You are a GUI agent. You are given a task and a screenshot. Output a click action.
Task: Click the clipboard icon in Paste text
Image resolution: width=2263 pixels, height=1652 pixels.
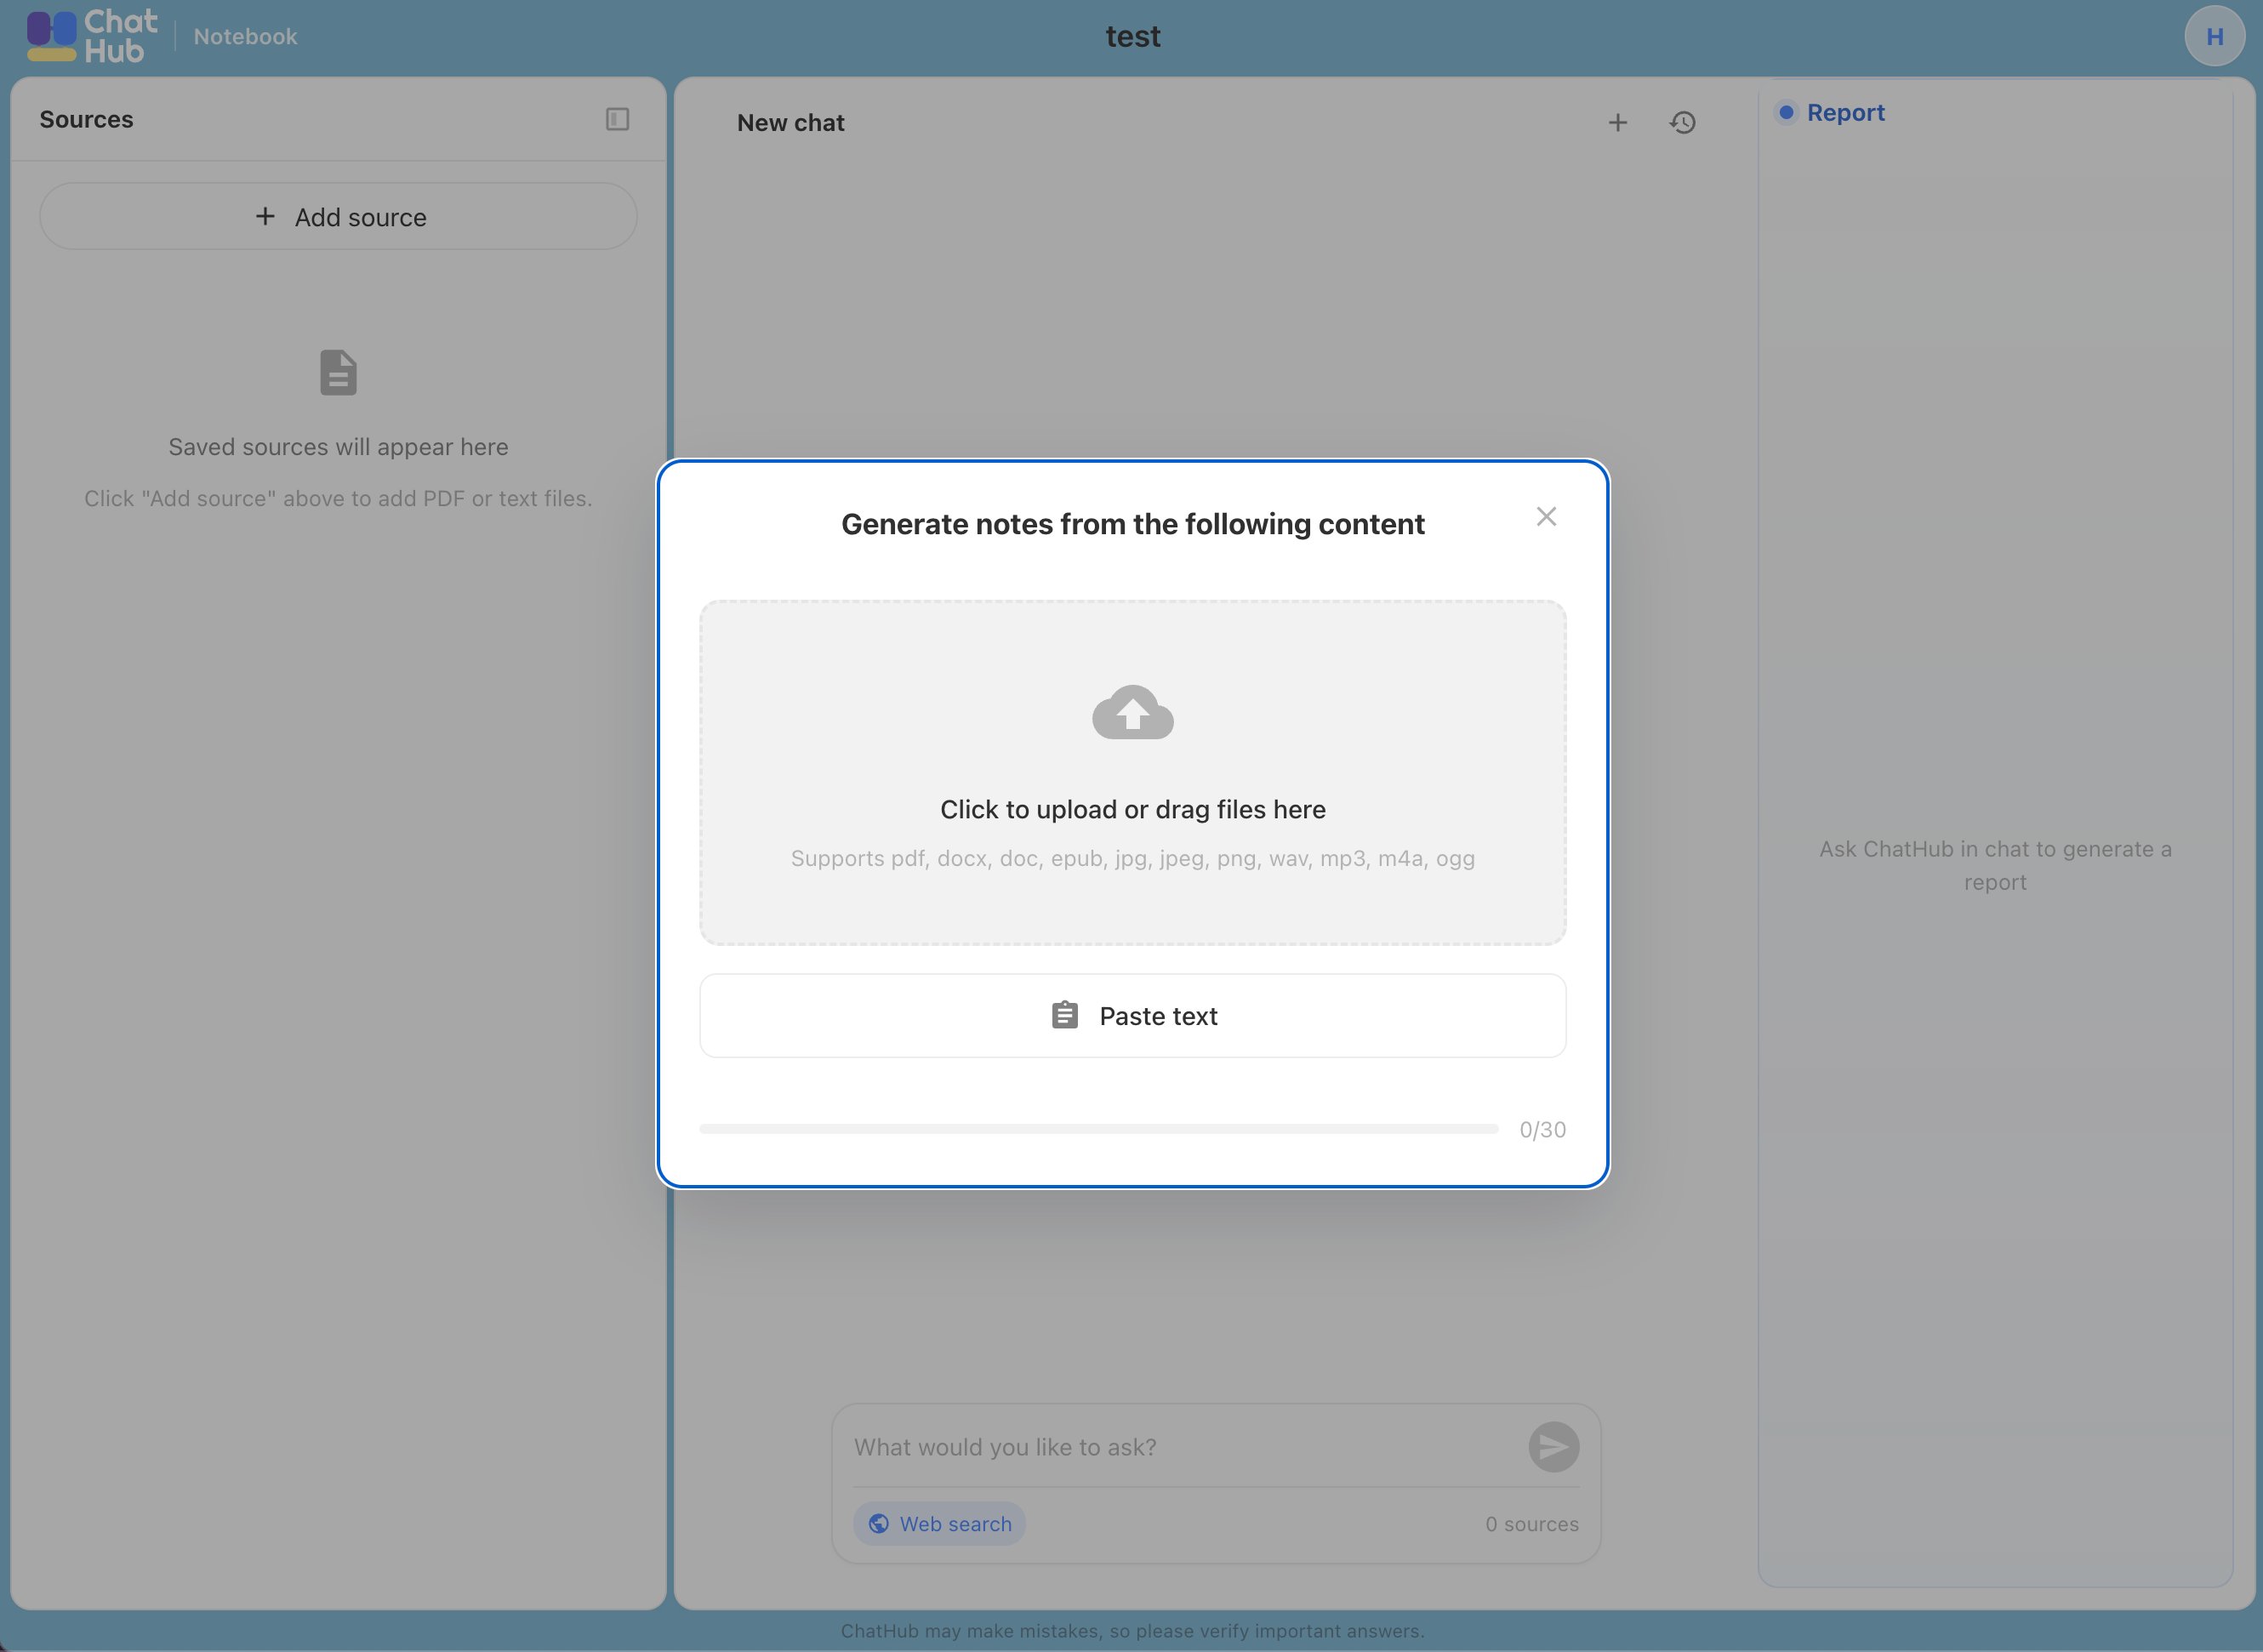1064,1015
